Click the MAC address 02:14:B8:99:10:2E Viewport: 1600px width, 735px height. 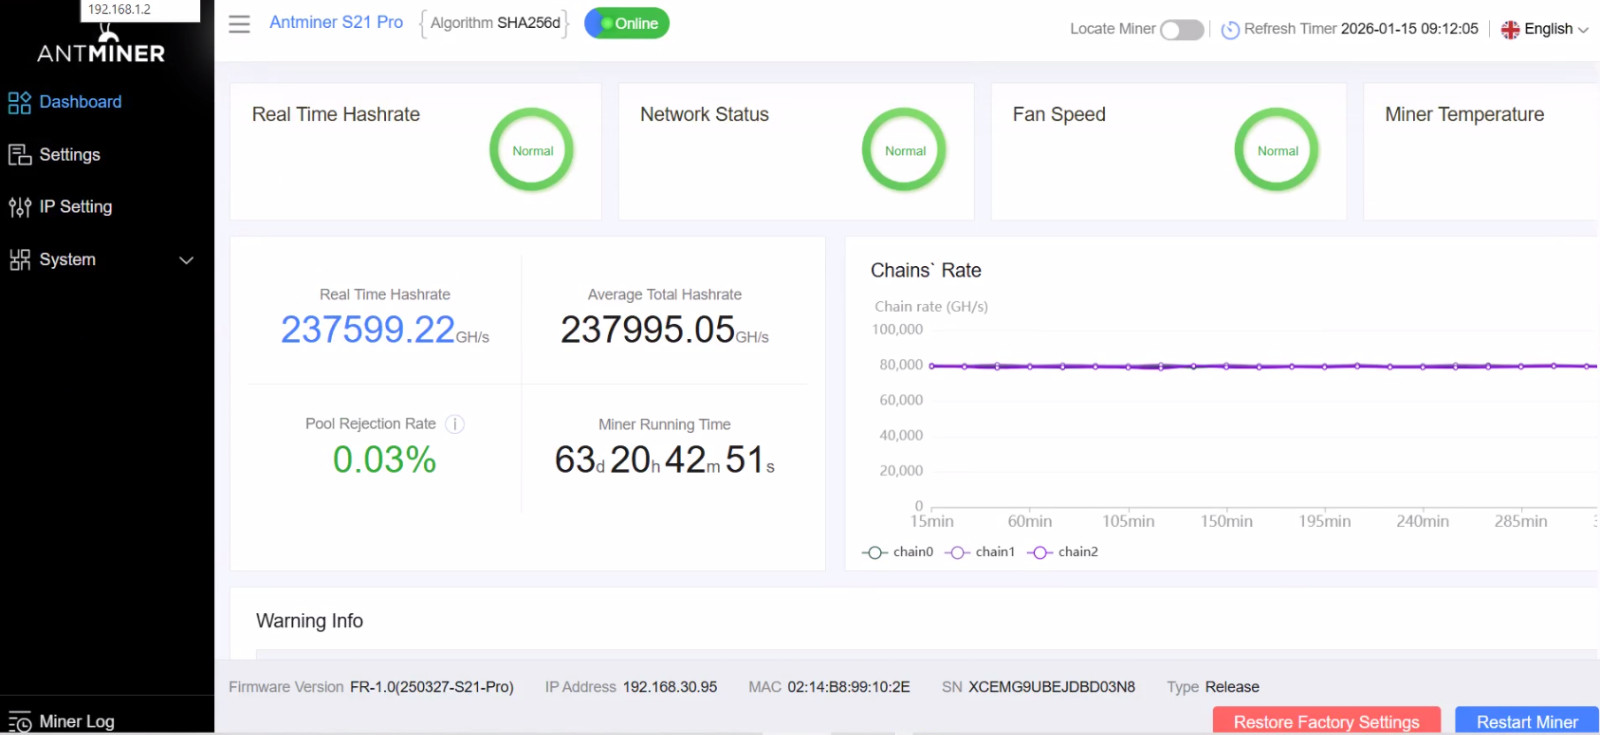pyautogui.click(x=849, y=687)
